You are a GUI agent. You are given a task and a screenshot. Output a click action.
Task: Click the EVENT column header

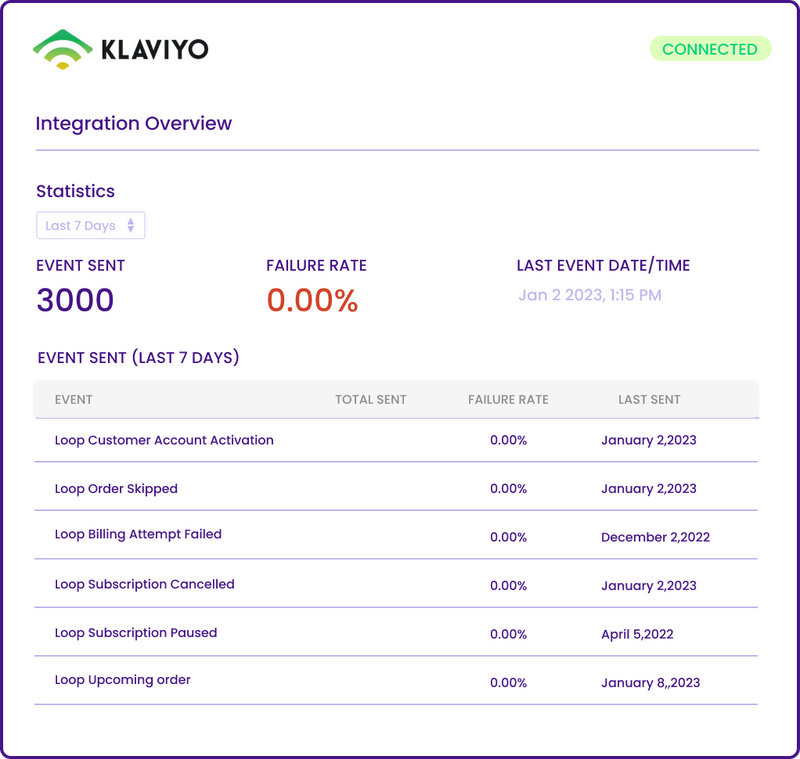[x=73, y=400]
